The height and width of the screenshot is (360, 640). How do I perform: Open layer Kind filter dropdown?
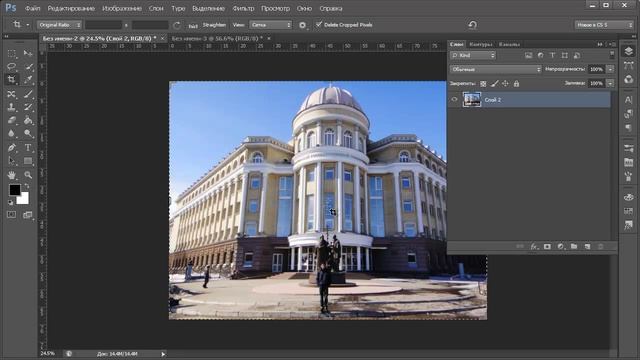[x=473, y=56]
